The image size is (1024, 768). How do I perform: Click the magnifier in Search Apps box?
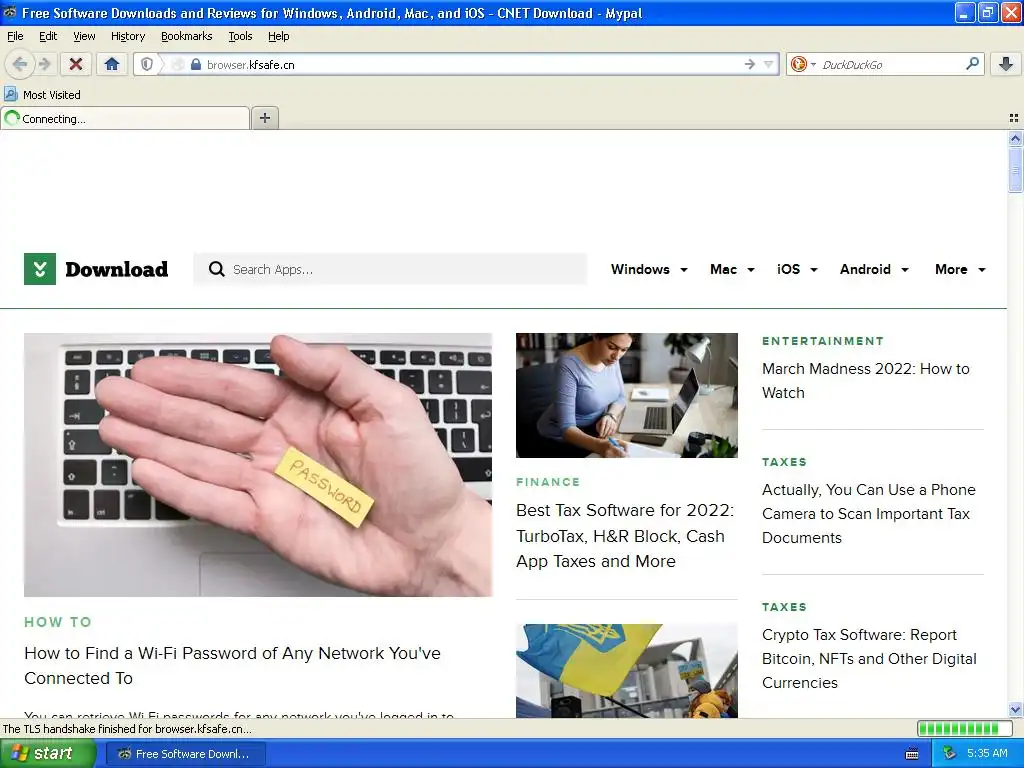point(216,269)
